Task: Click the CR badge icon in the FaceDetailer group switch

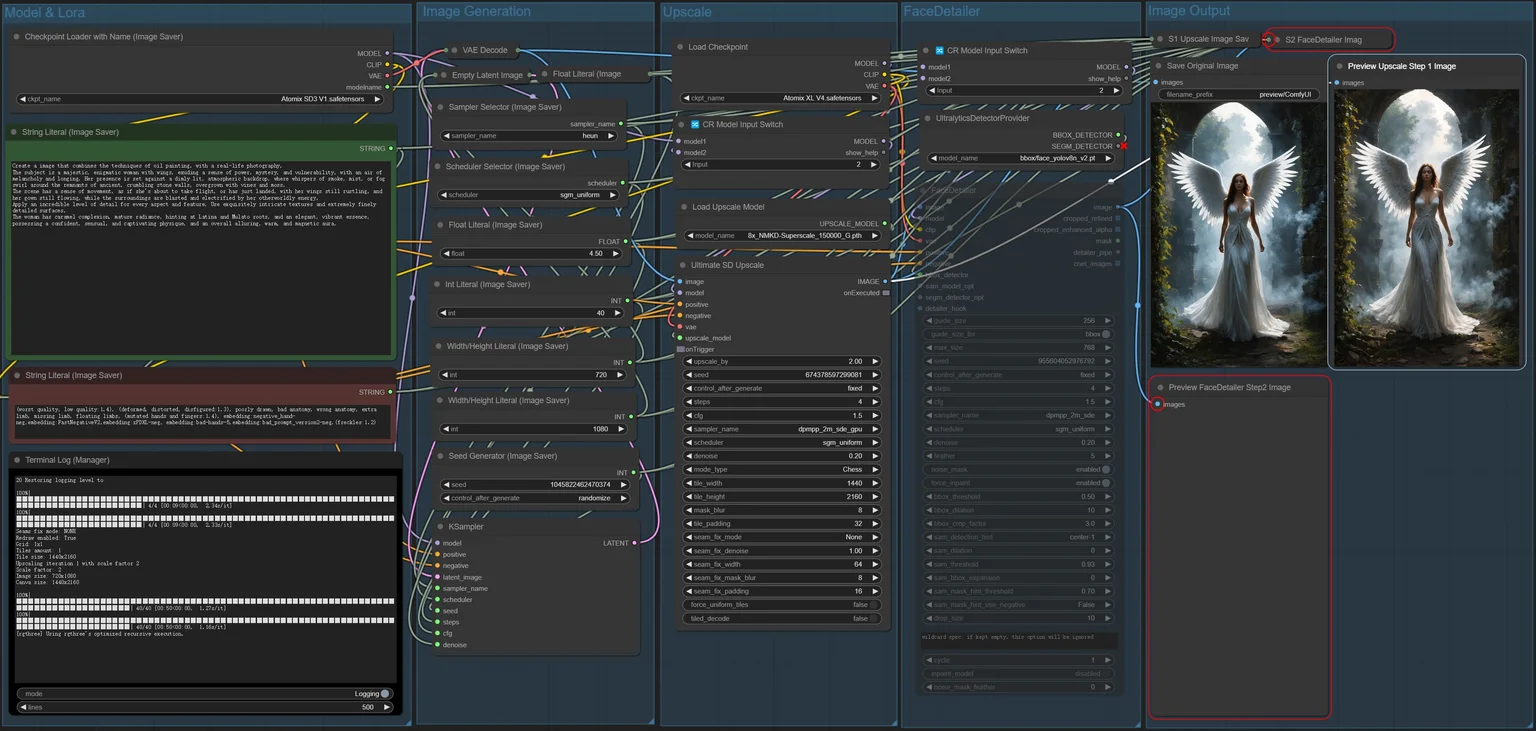Action: point(939,50)
